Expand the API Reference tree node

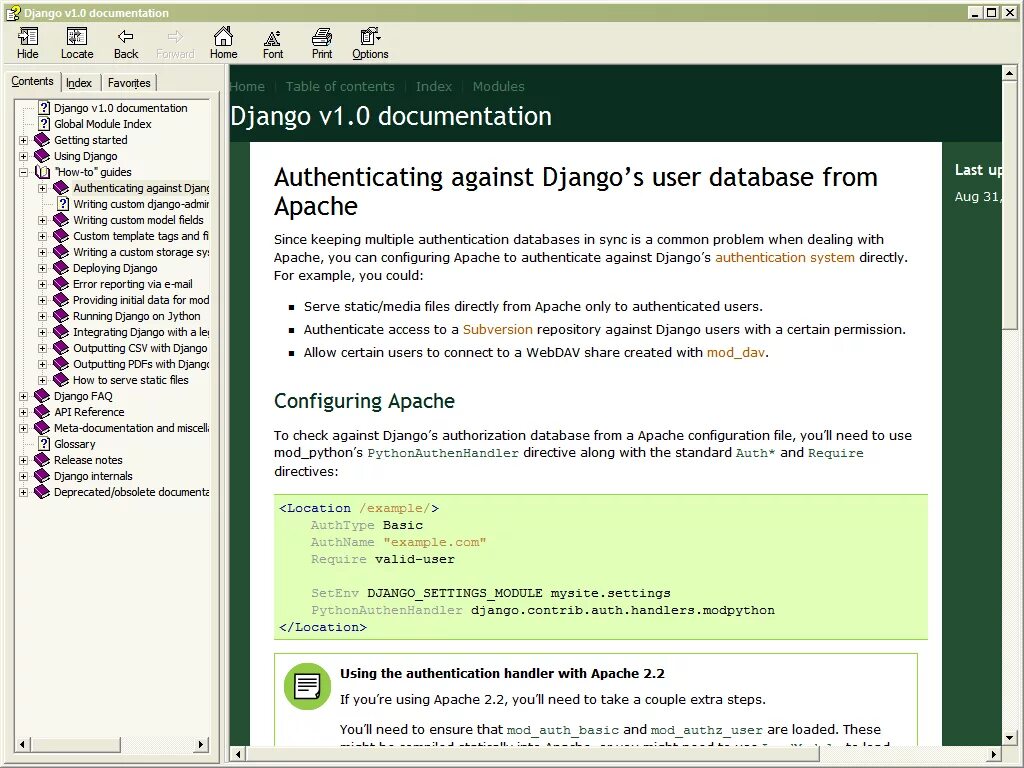point(24,412)
